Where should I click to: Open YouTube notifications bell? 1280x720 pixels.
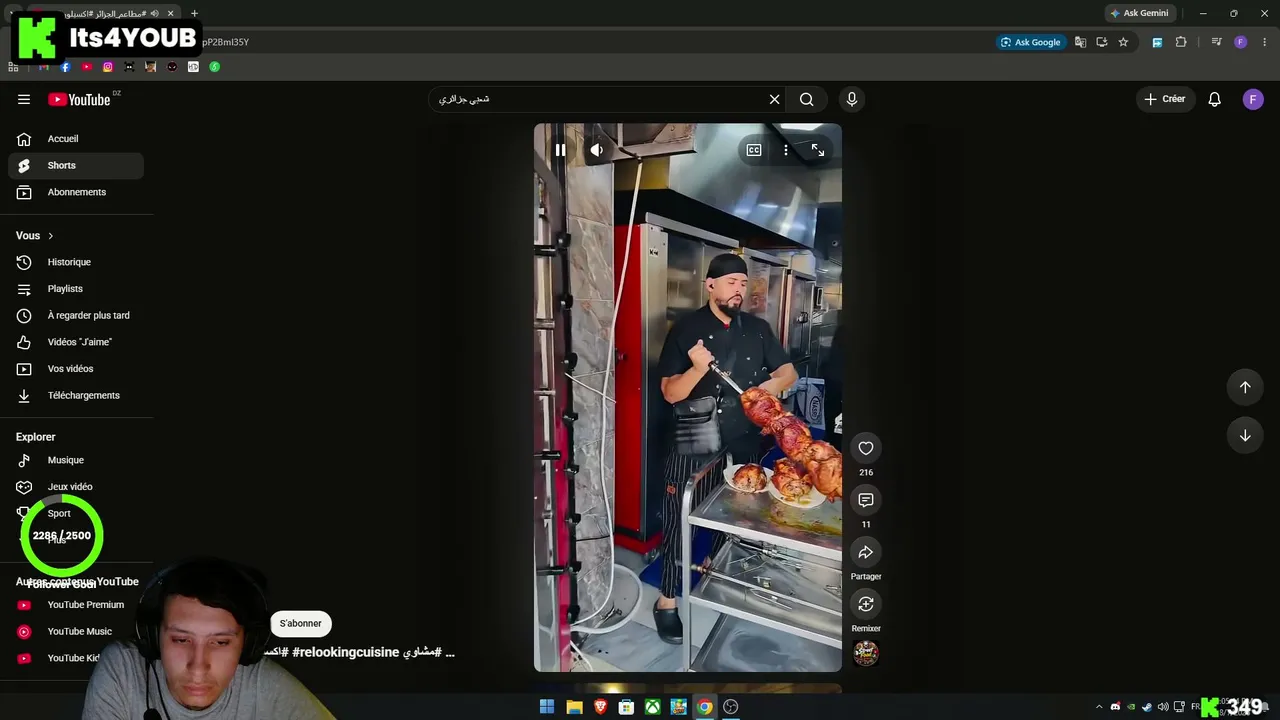[1215, 99]
